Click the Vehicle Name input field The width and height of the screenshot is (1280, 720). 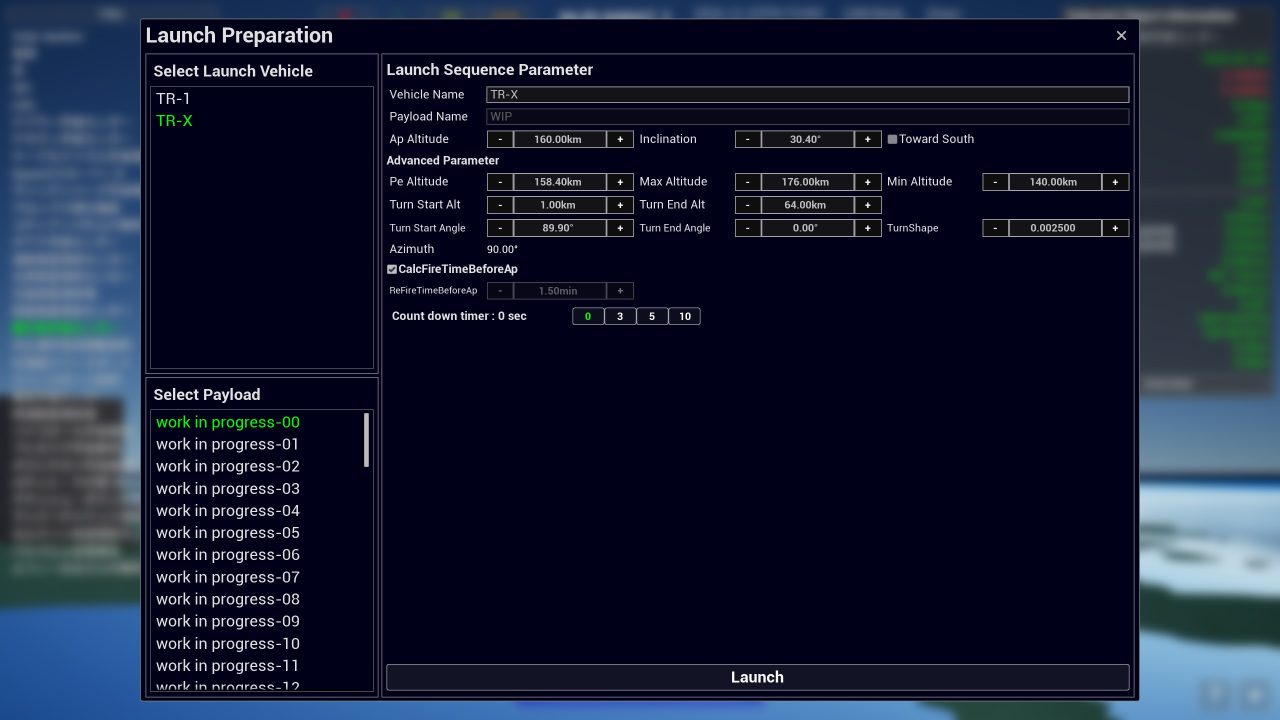(808, 94)
